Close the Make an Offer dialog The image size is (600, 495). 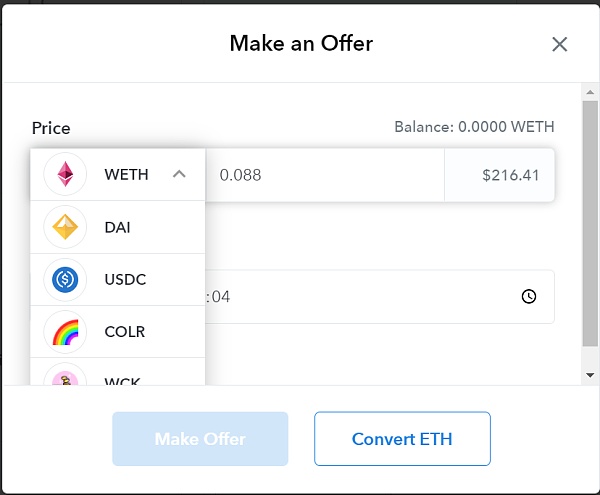point(560,44)
